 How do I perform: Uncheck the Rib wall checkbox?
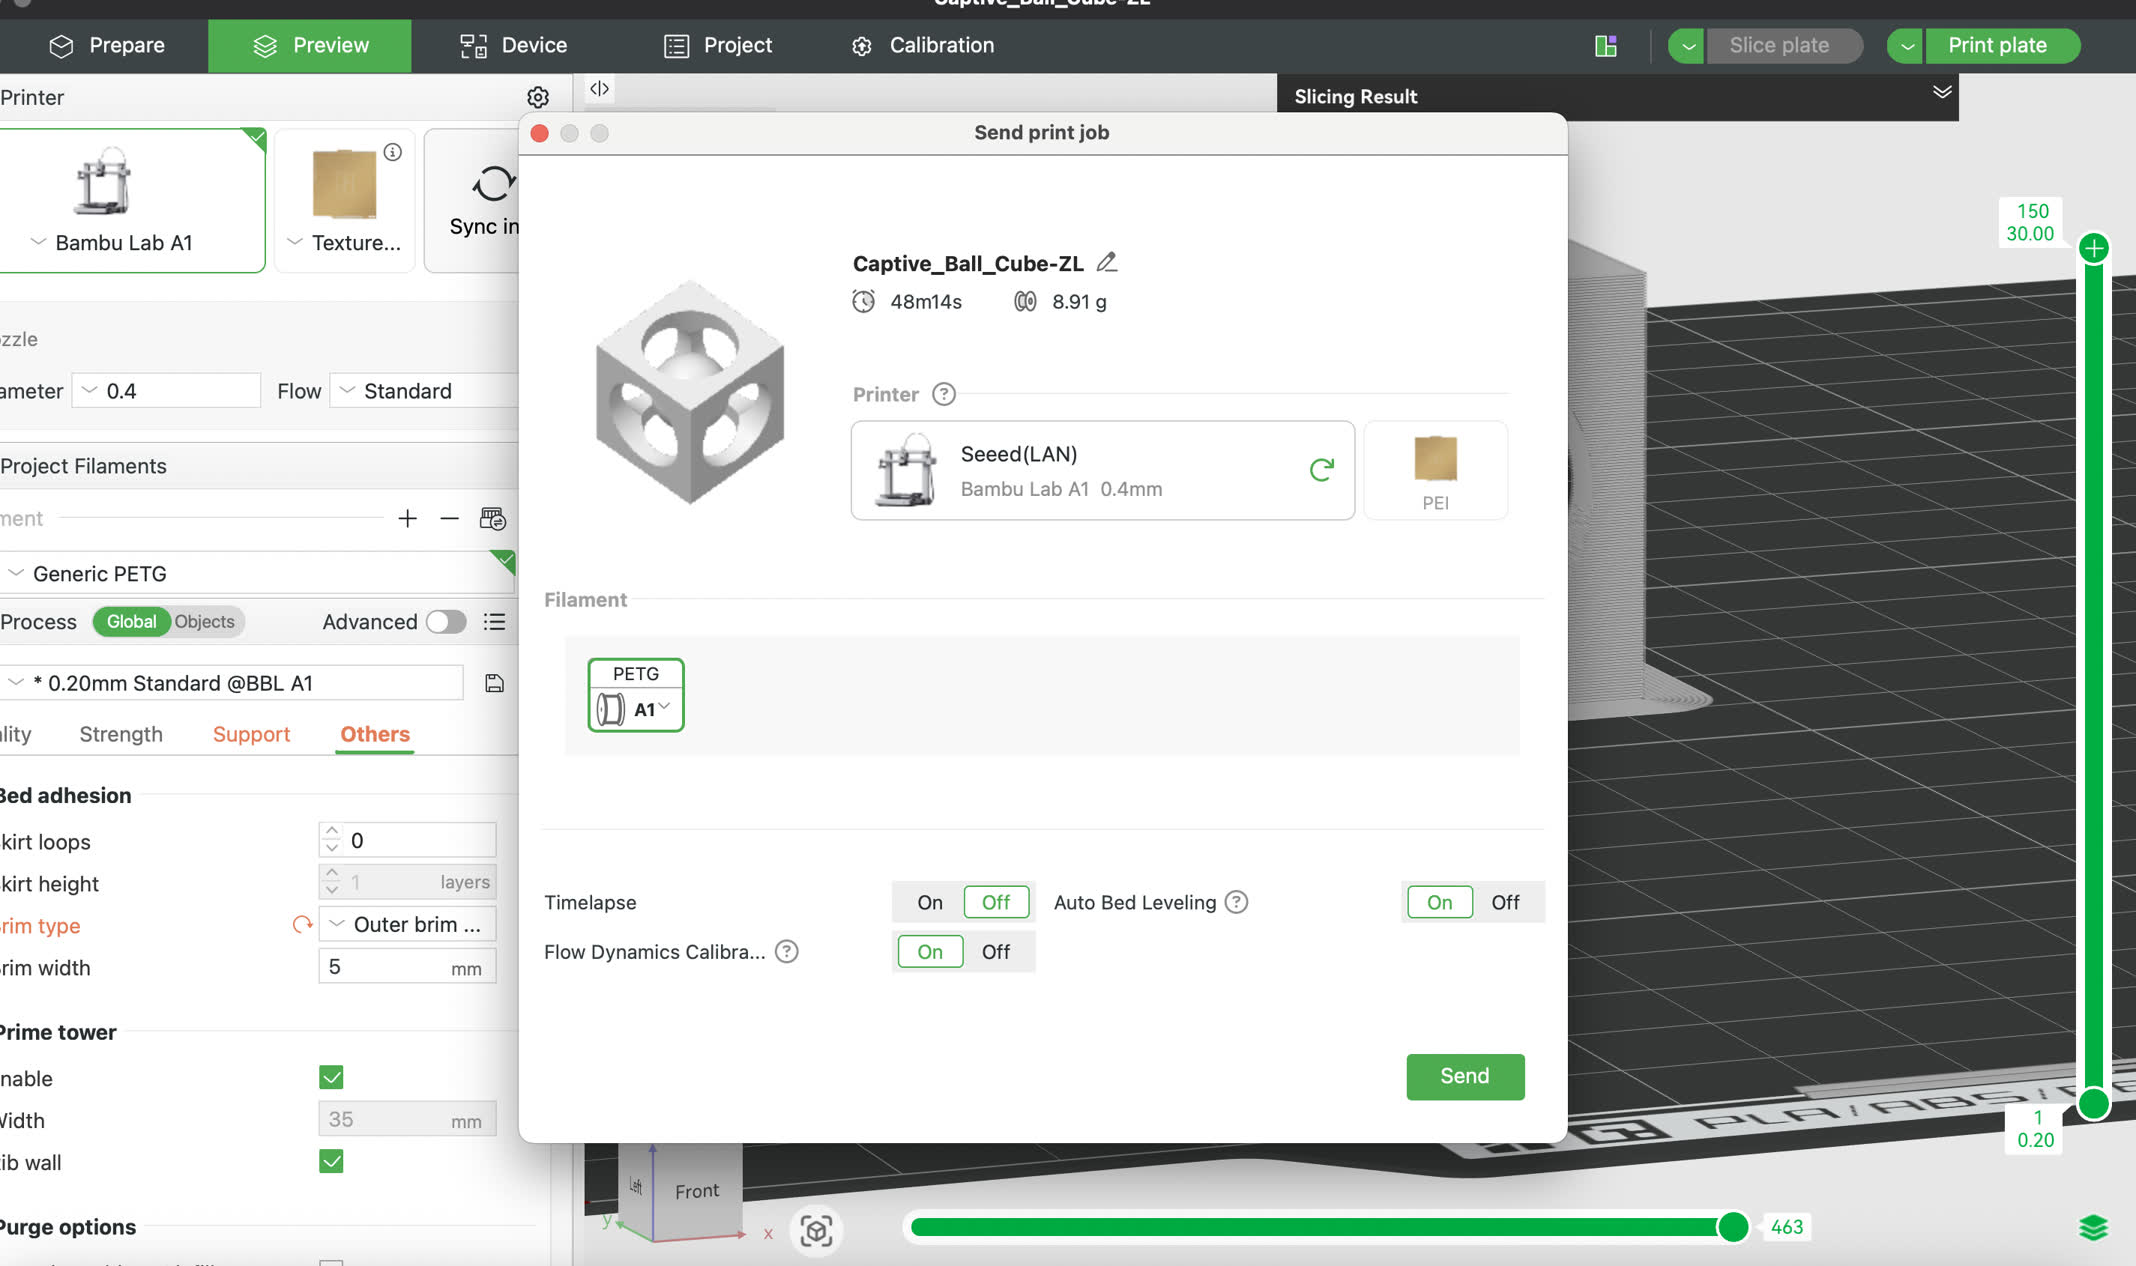(331, 1161)
